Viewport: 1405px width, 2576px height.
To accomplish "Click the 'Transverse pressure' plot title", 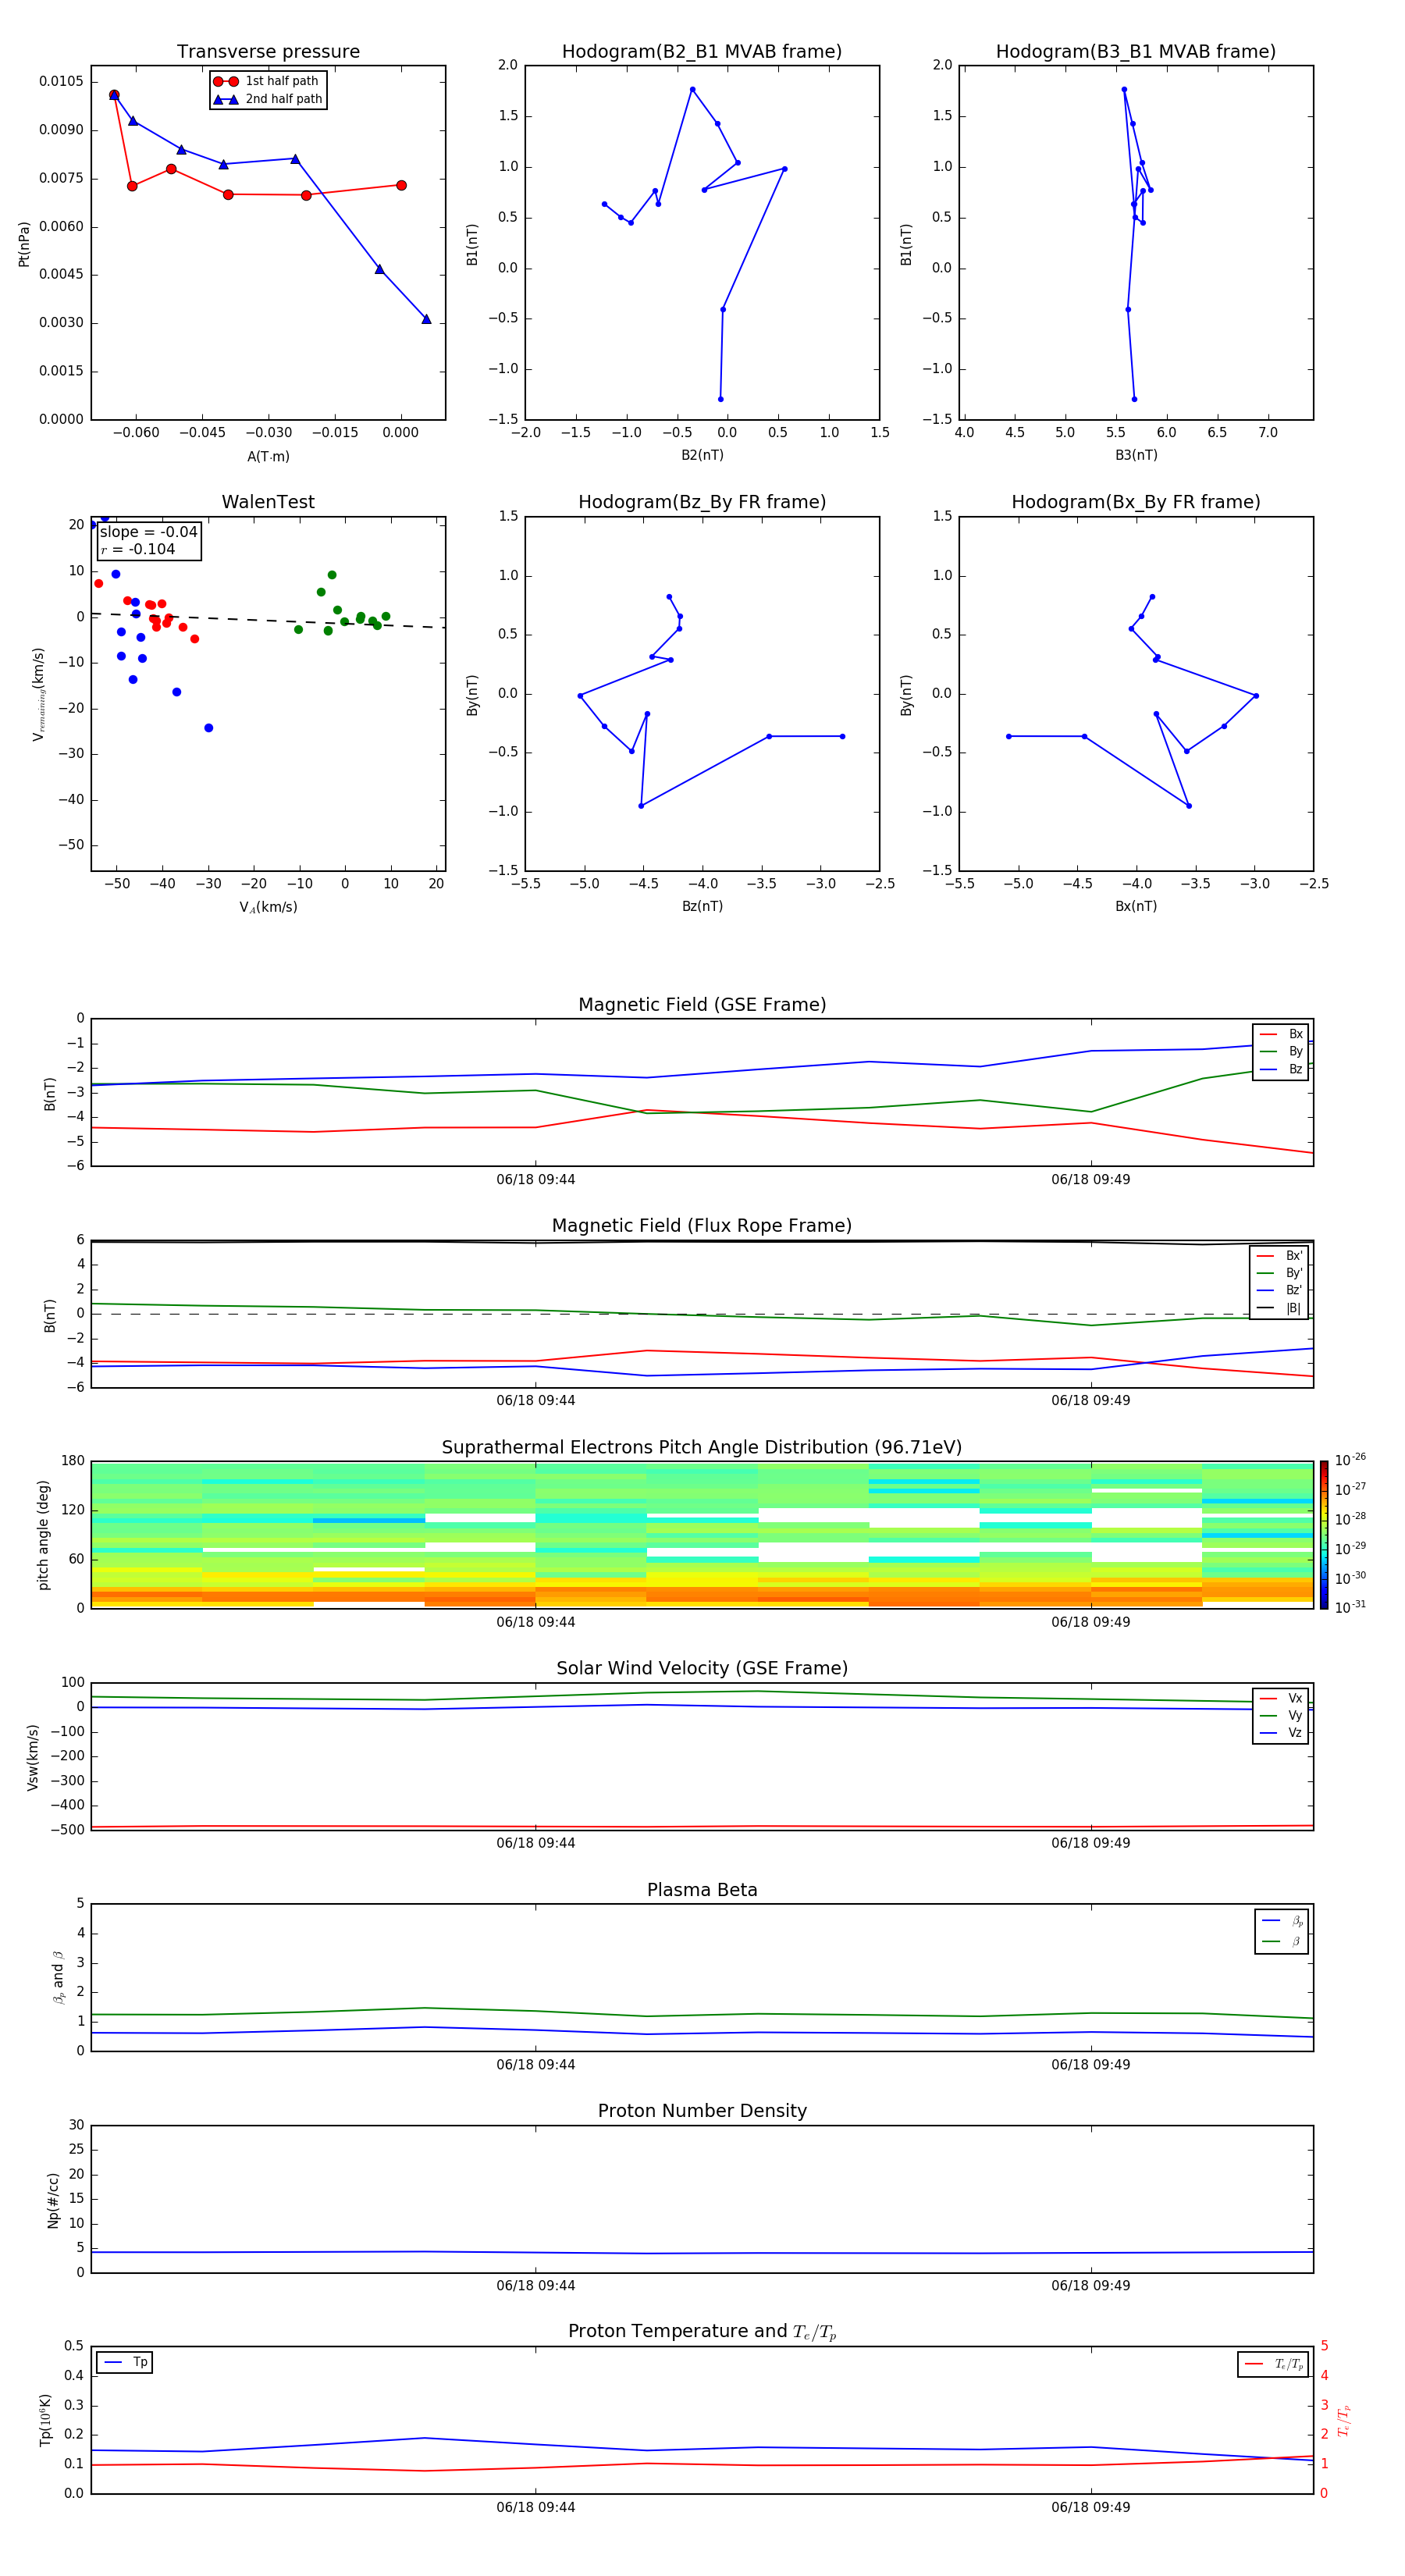I will pyautogui.click(x=268, y=52).
